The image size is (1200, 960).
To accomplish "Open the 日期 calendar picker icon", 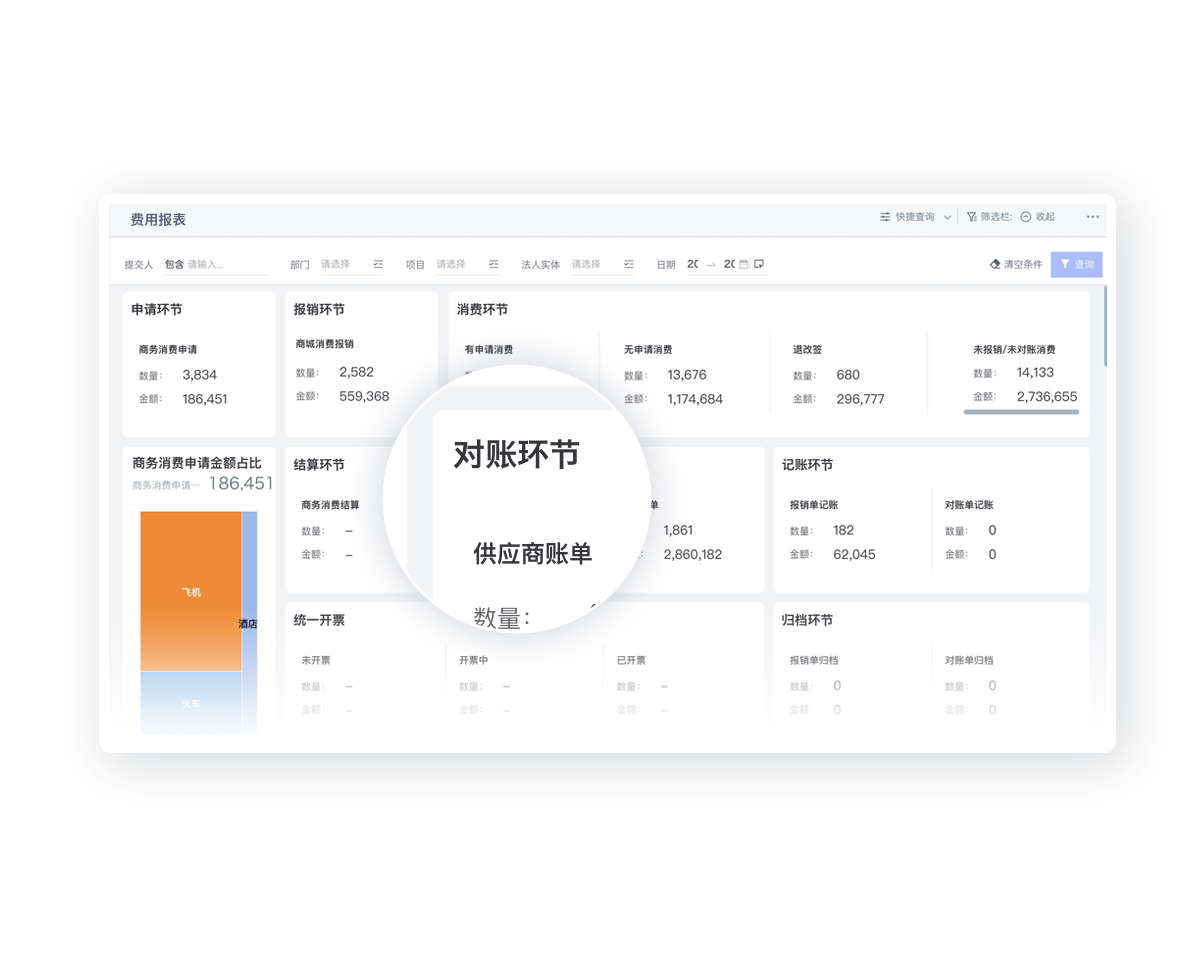I will (744, 265).
